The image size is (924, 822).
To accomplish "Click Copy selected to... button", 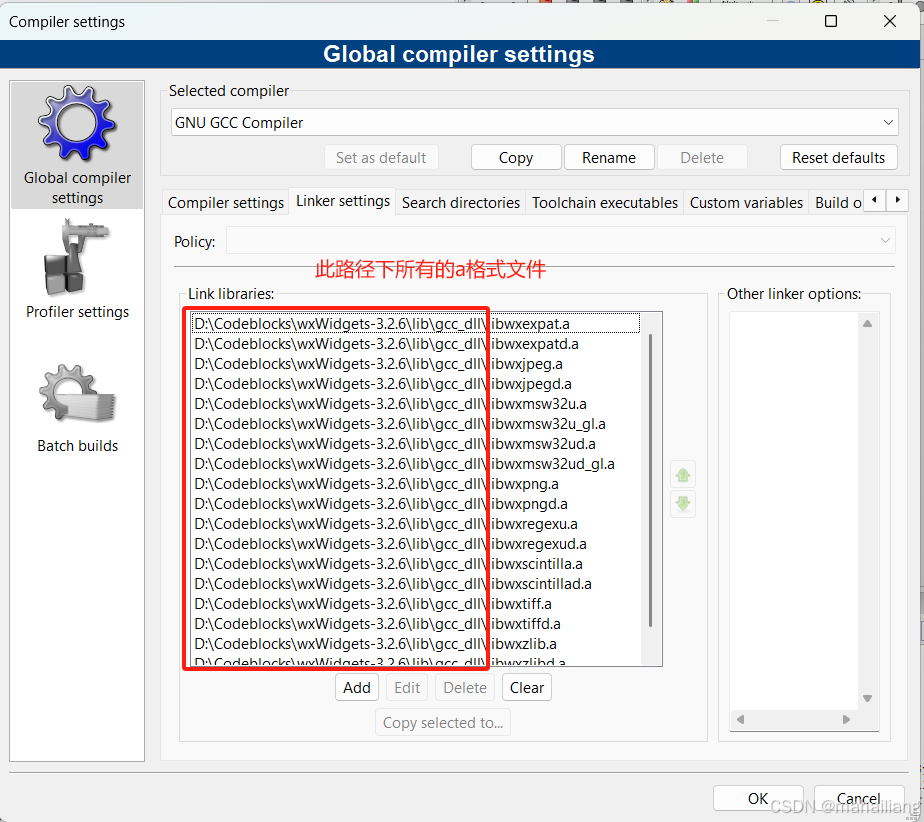I will click(x=443, y=722).
